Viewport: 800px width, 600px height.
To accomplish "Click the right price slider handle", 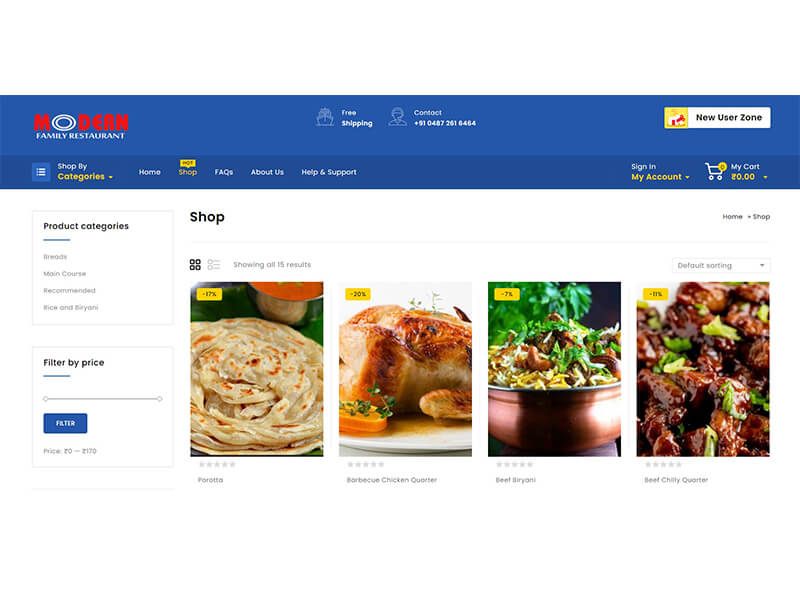I will pyautogui.click(x=160, y=398).
